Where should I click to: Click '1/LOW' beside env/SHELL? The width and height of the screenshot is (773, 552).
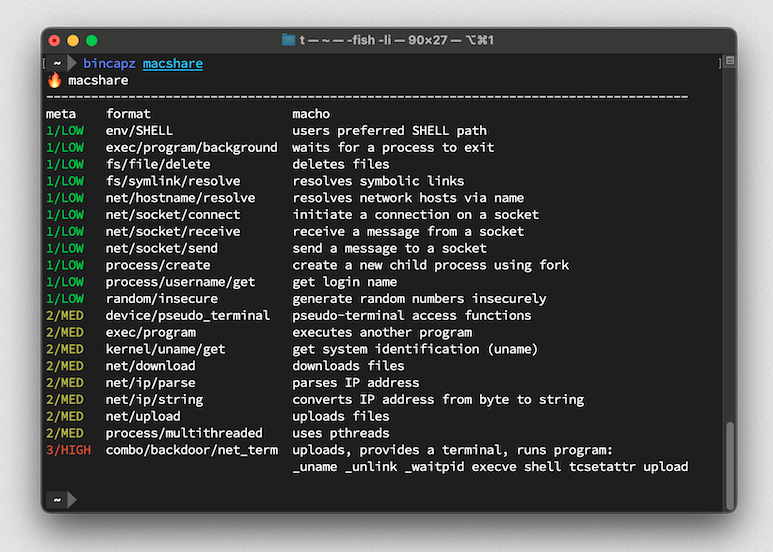pyautogui.click(x=65, y=131)
